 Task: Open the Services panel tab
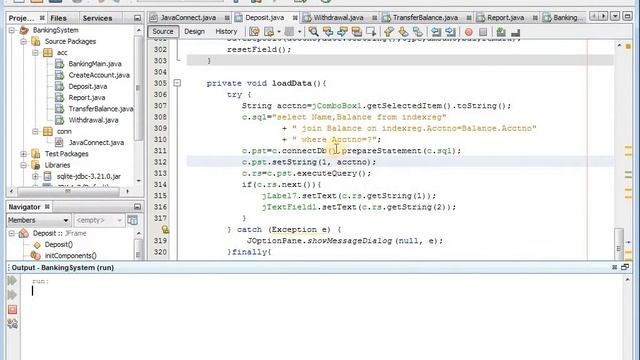coord(97,18)
